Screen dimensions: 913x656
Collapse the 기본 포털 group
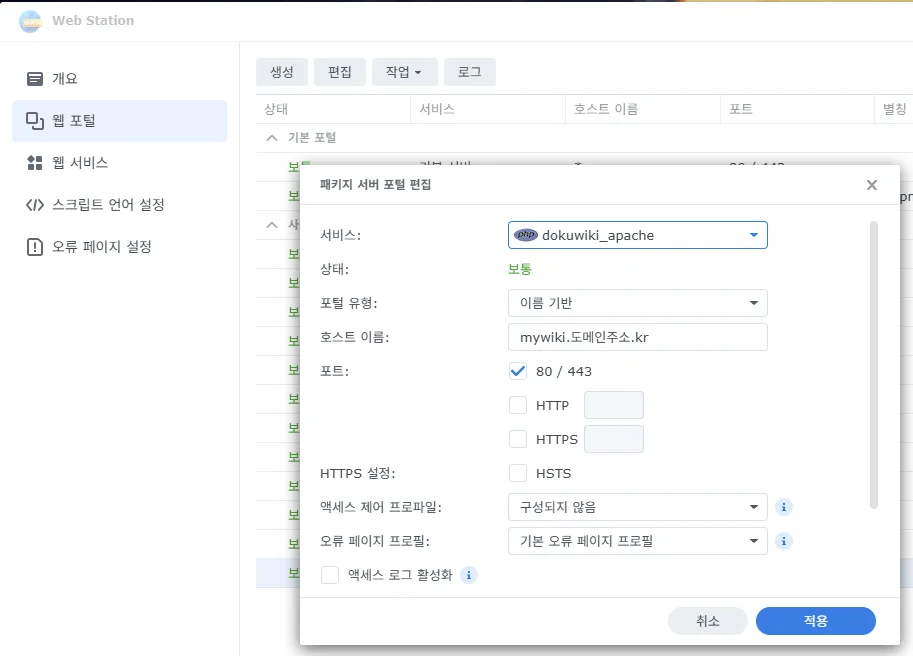(x=272, y=137)
